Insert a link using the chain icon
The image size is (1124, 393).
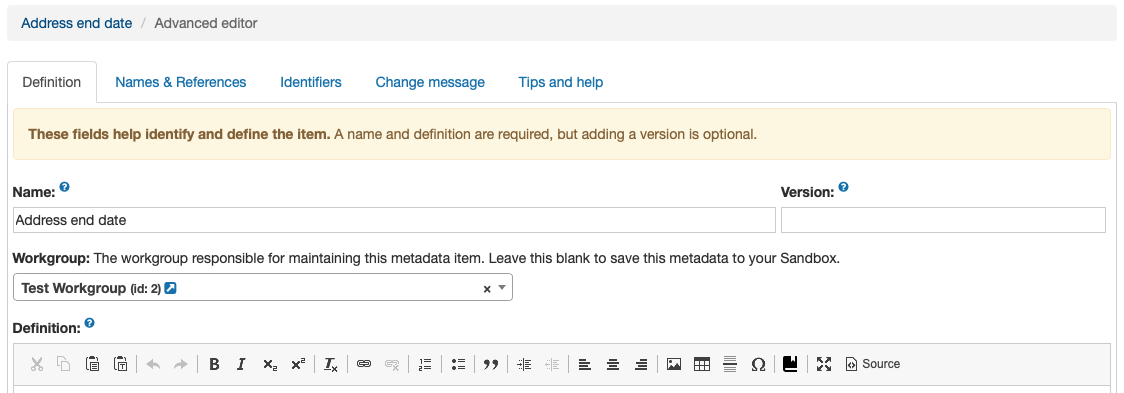[x=364, y=364]
